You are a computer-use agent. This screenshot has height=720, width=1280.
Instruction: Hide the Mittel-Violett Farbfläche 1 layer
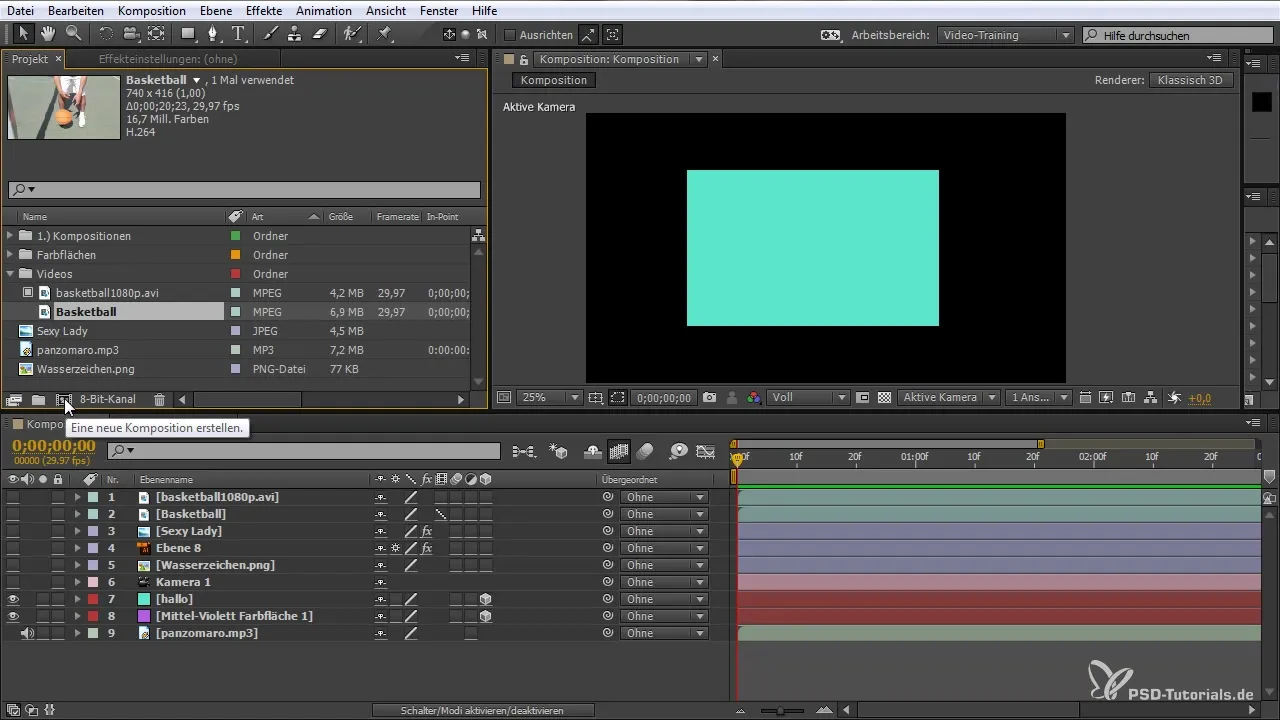point(12,616)
